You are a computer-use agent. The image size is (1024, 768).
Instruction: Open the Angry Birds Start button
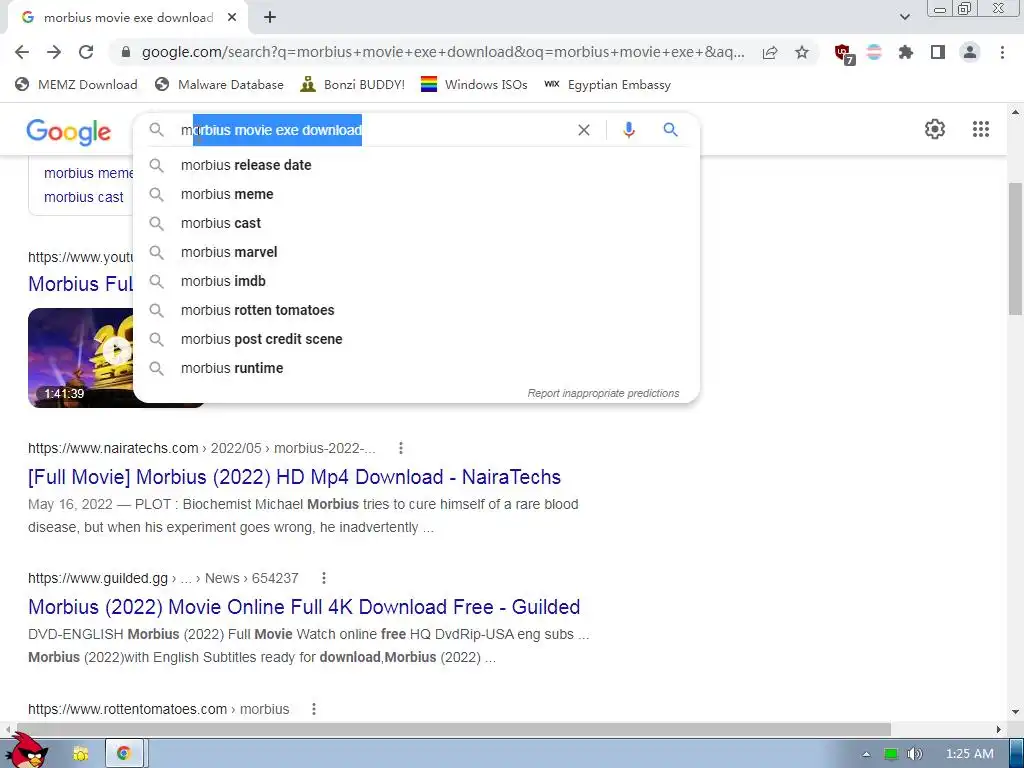26,751
